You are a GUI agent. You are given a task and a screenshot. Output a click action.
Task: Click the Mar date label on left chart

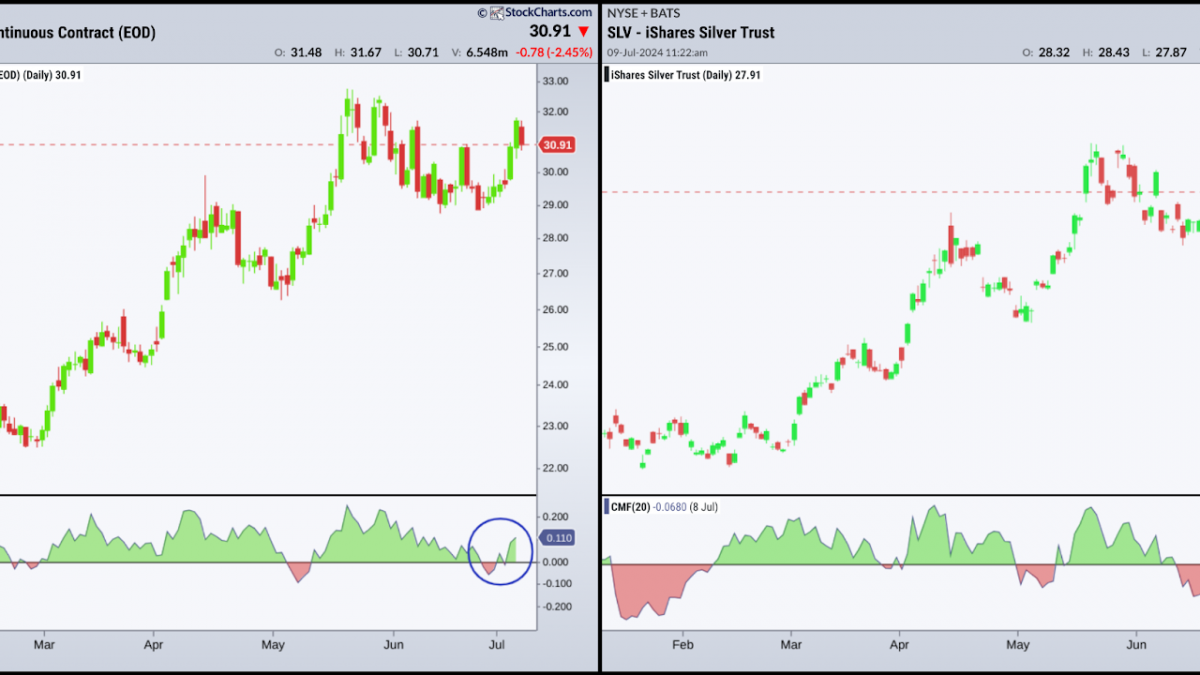[43, 646]
